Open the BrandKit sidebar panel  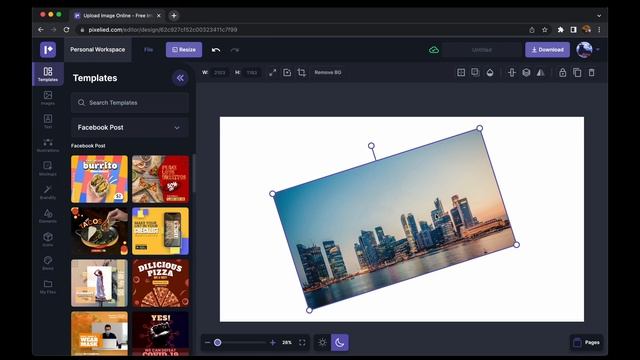[x=48, y=192]
